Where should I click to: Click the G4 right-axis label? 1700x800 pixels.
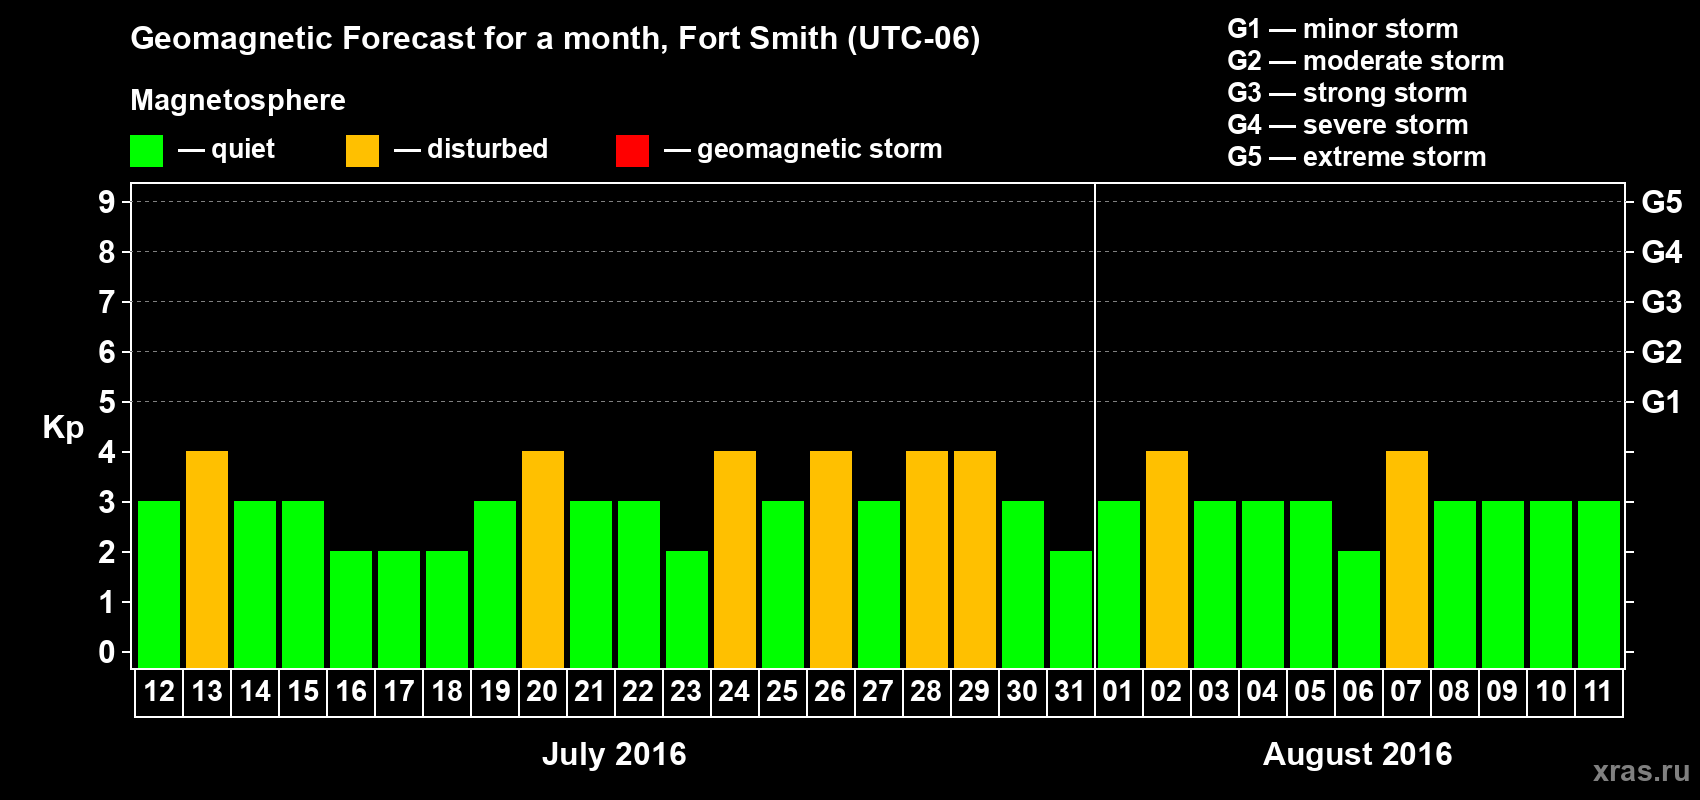pos(1662,252)
